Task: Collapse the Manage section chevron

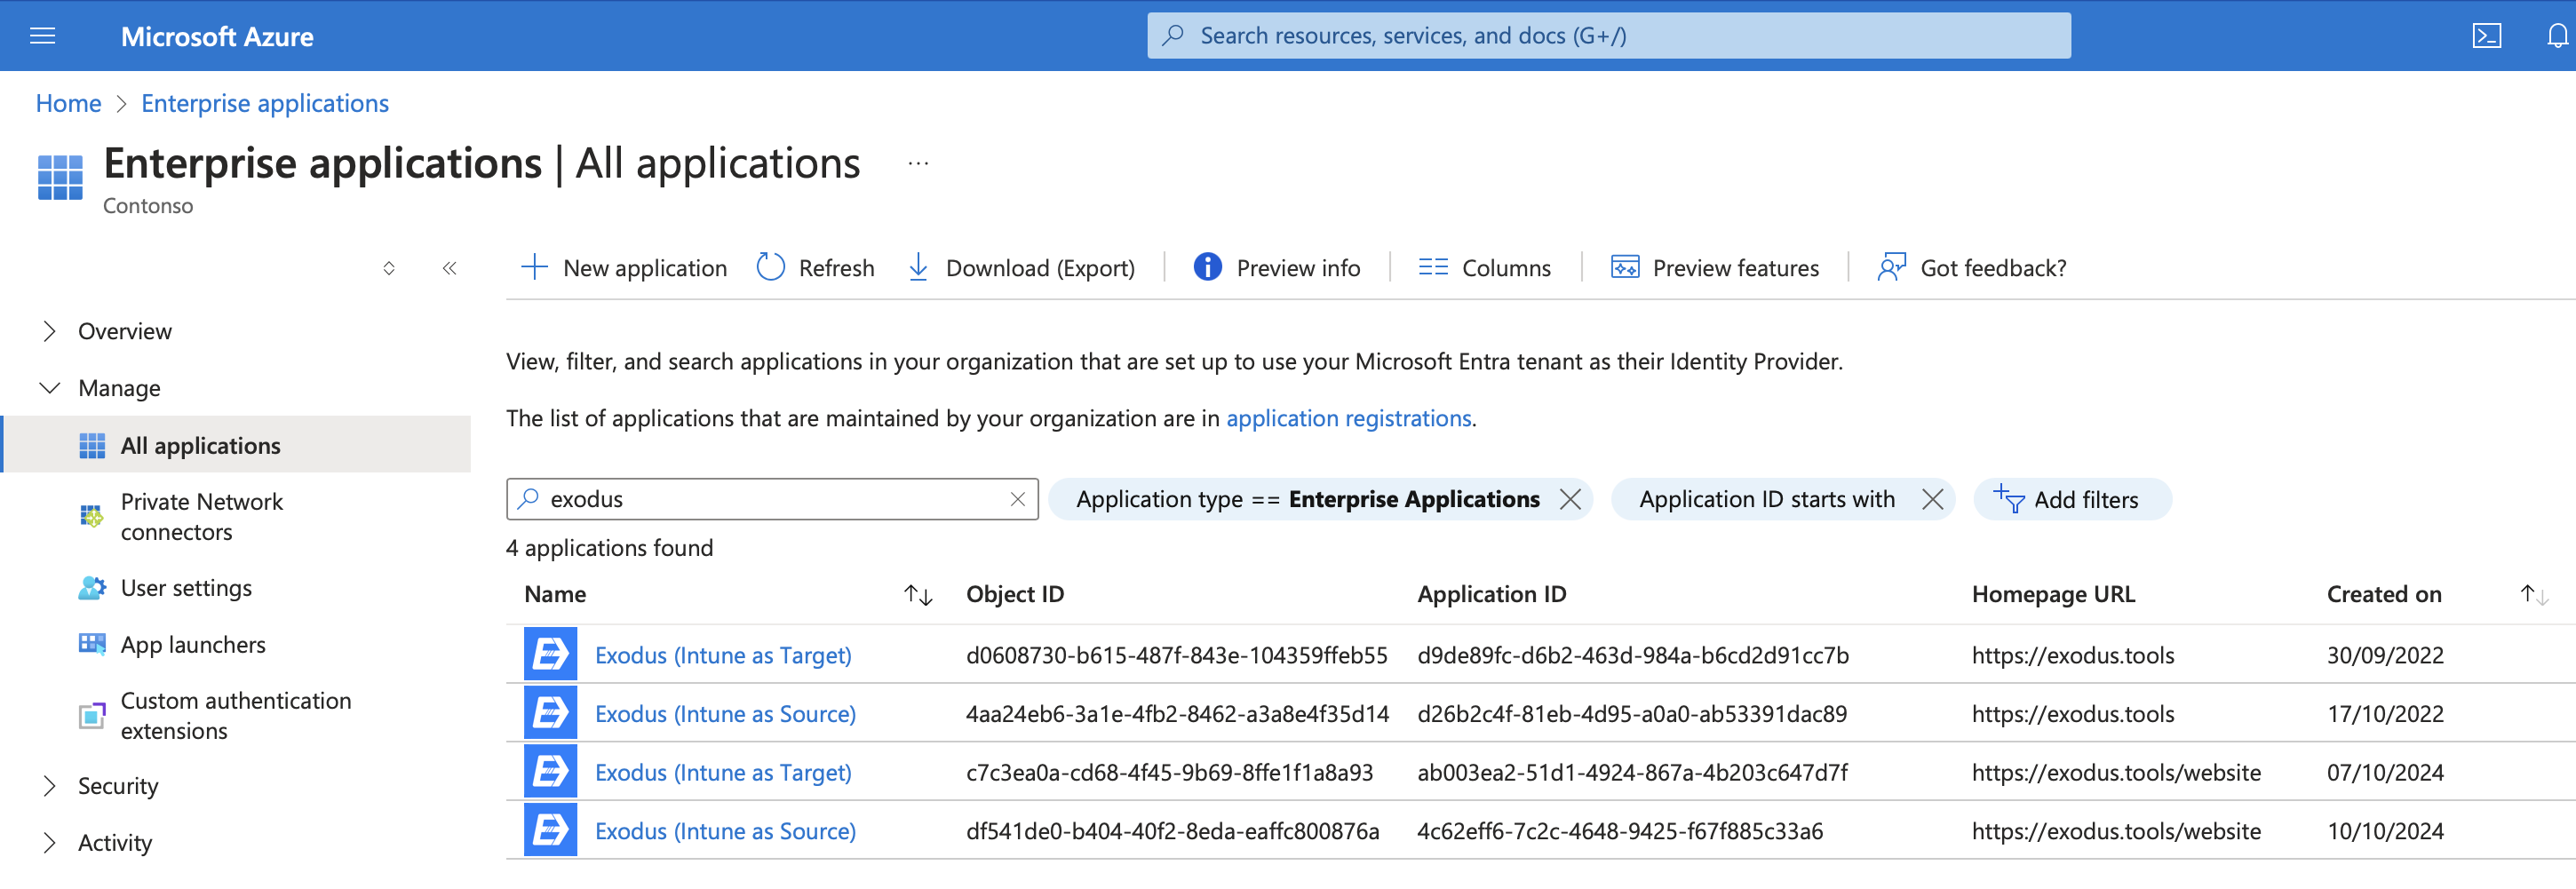Action: [49, 388]
